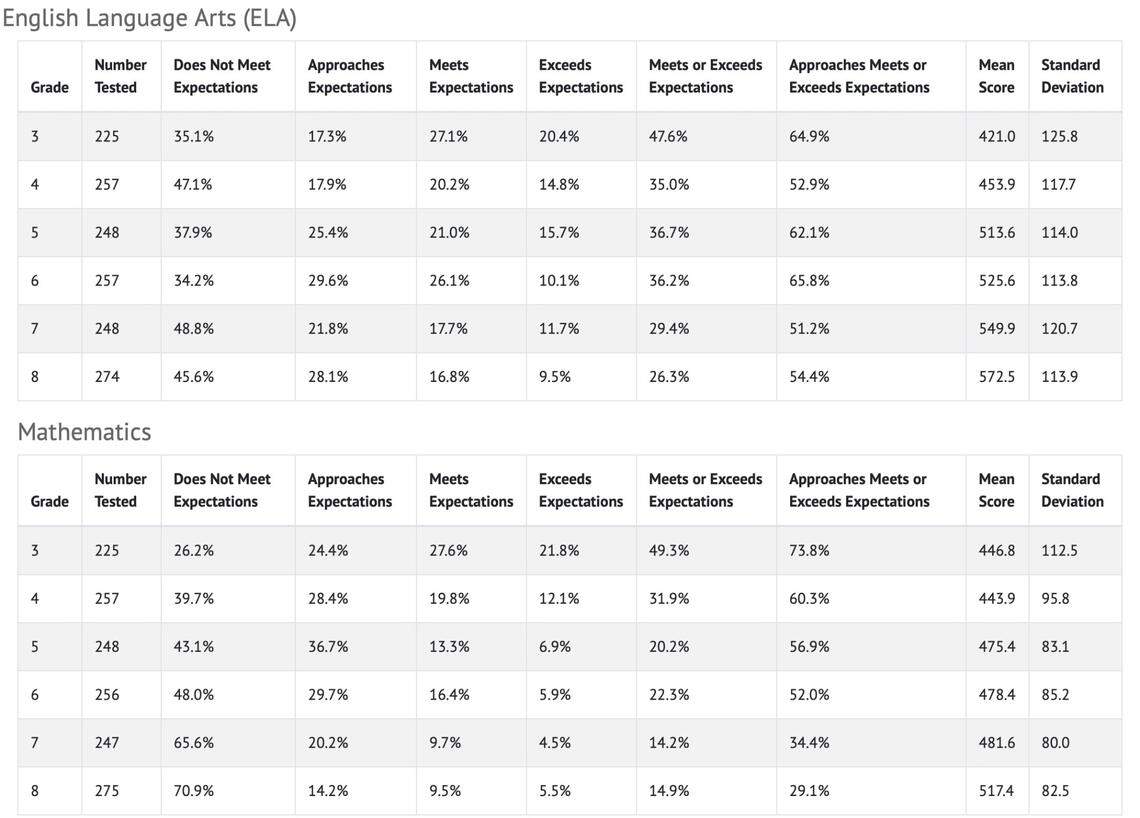Select ELA table's Mean Score column header

996,76
